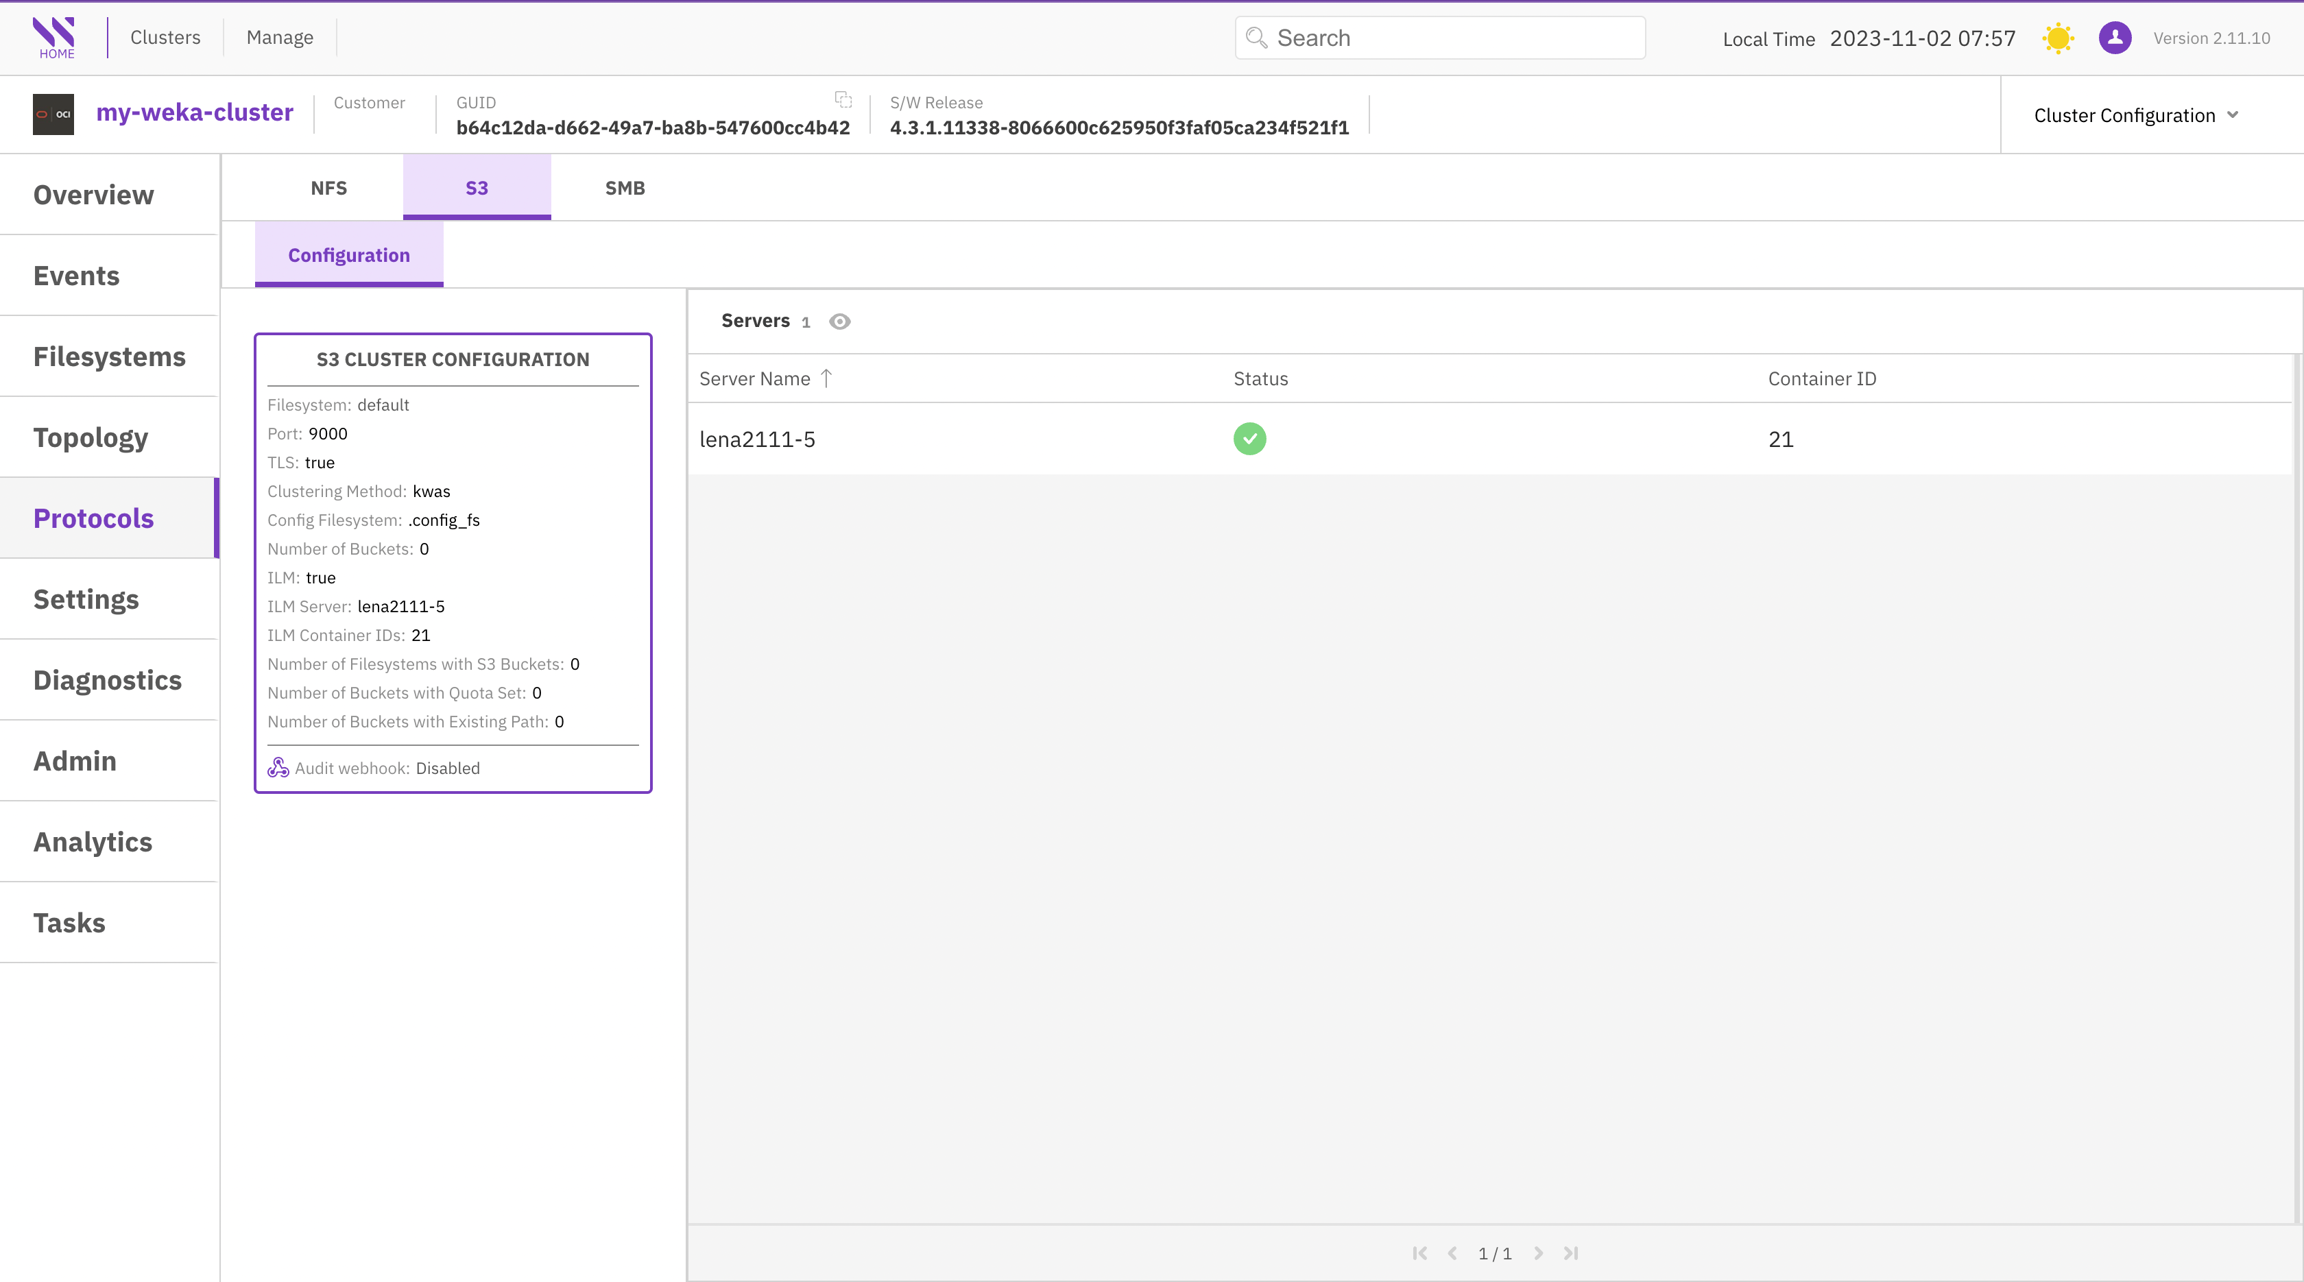2304x1282 pixels.
Task: Click the previous page arrow
Action: [x=1453, y=1253]
